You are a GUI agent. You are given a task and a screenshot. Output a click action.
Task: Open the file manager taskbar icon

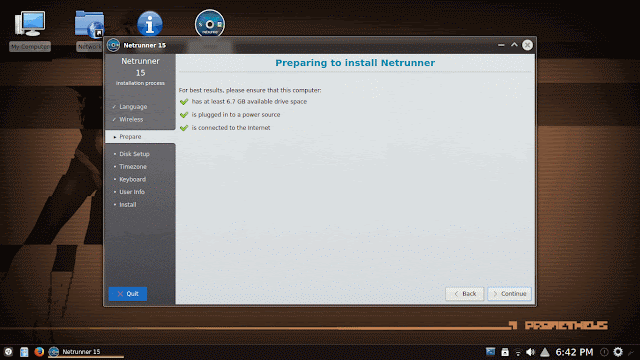tap(24, 352)
